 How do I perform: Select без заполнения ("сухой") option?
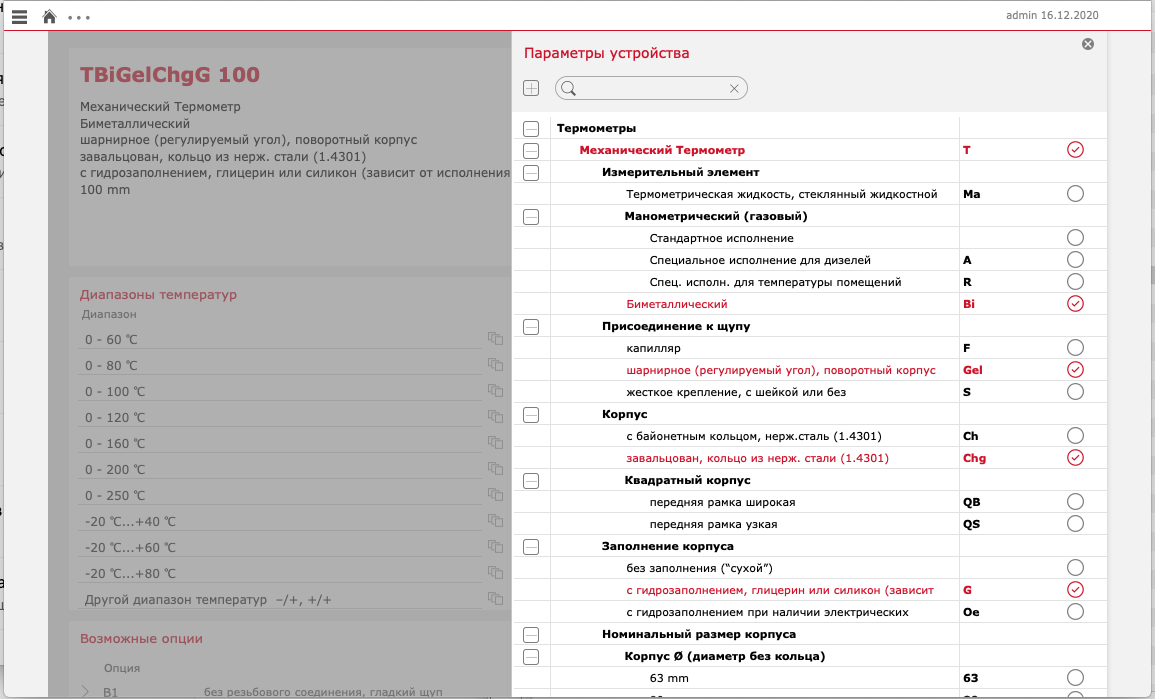click(1075, 567)
